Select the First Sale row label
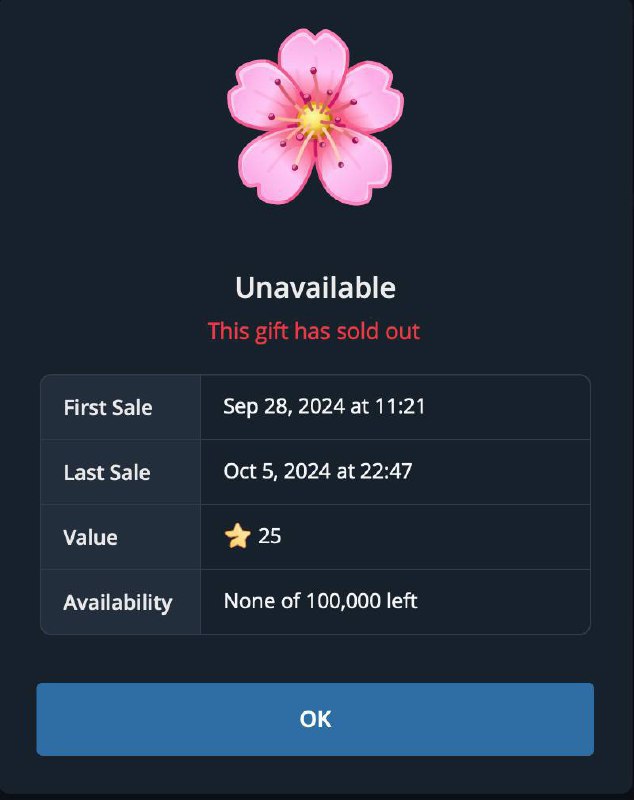This screenshot has height=800, width=634. click(x=108, y=408)
